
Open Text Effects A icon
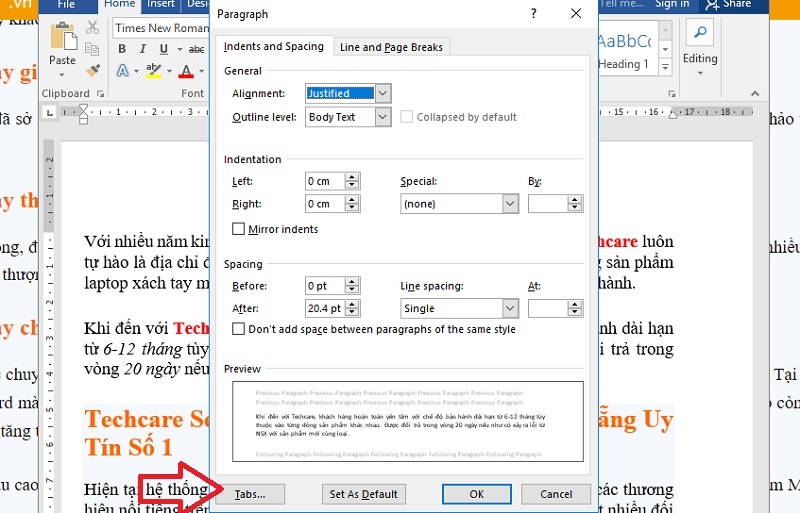click(122, 70)
